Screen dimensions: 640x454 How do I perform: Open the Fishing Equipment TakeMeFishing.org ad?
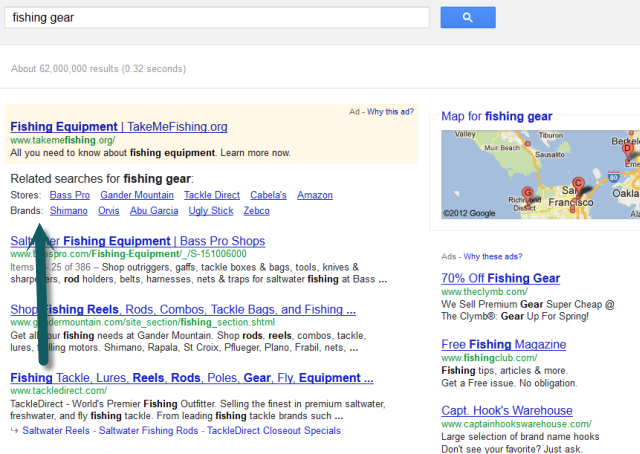point(118,127)
